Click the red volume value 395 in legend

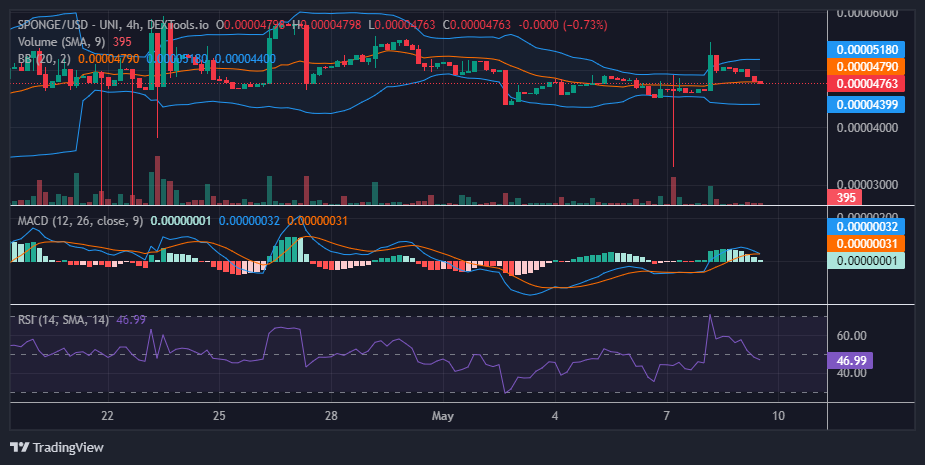click(122, 42)
